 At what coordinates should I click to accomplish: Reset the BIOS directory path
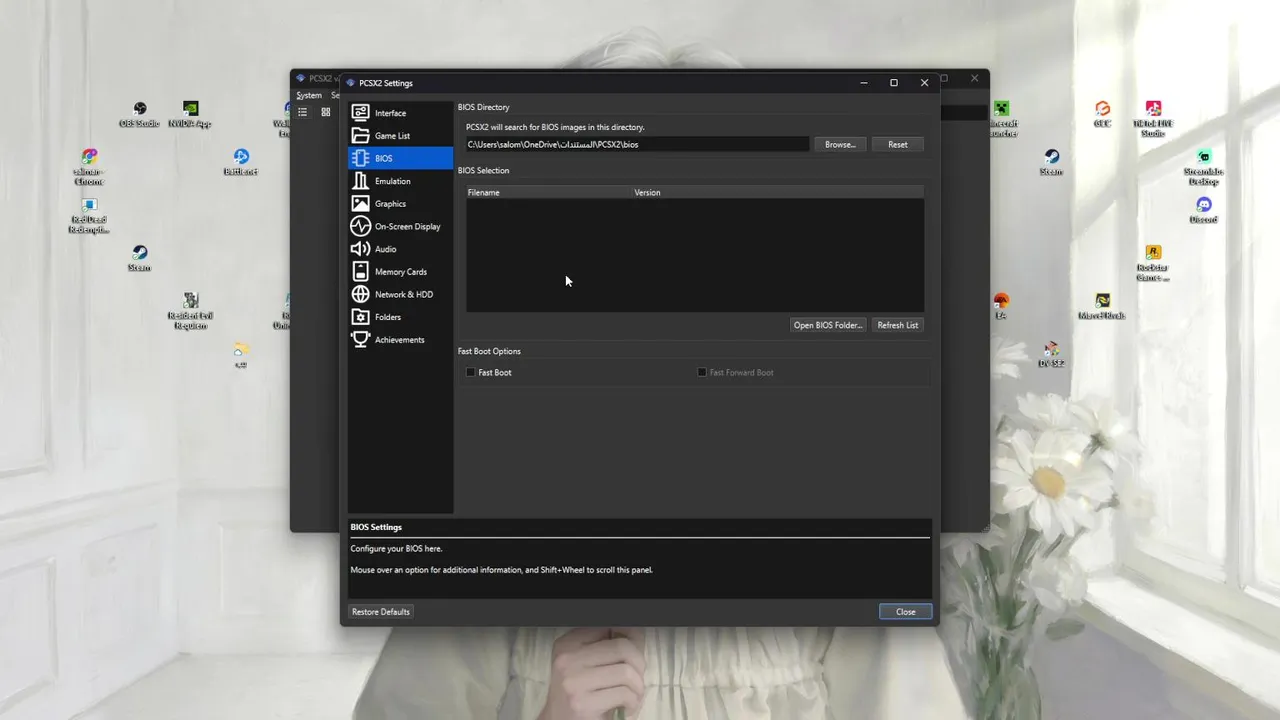coord(898,144)
